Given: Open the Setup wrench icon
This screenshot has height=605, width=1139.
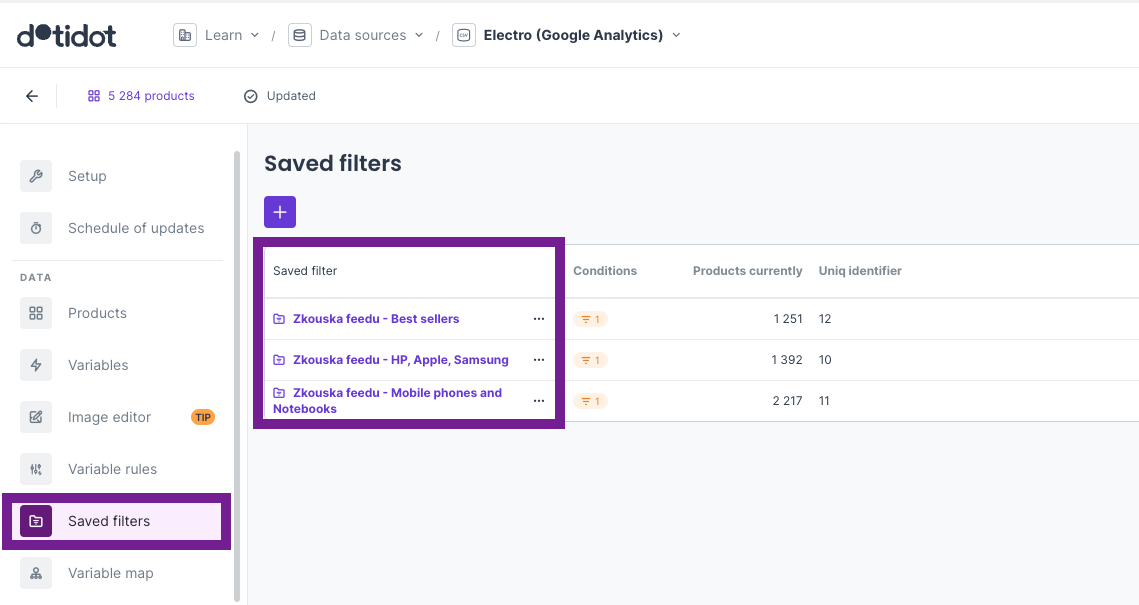Looking at the screenshot, I should pos(36,176).
